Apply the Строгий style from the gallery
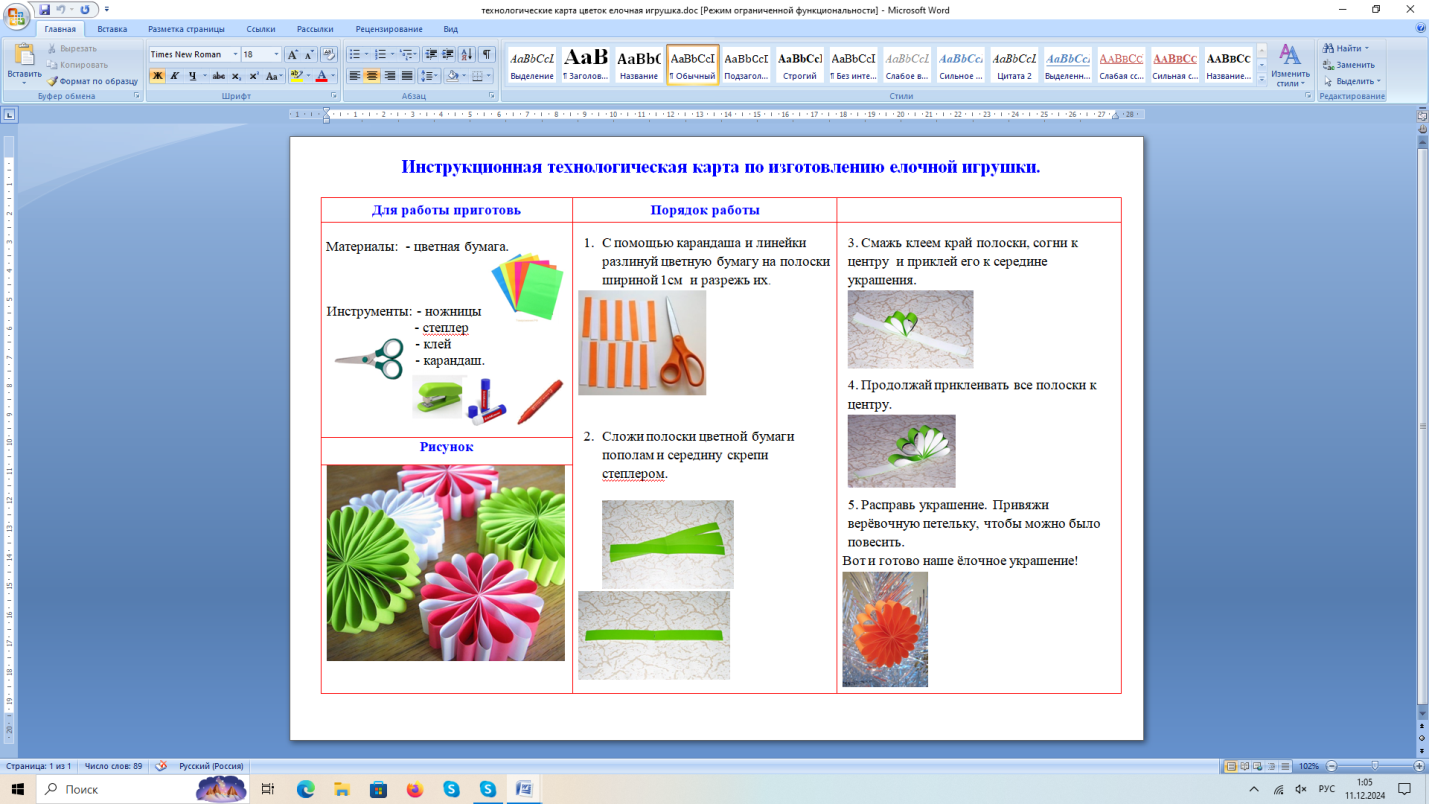The height and width of the screenshot is (804, 1429). [799, 64]
